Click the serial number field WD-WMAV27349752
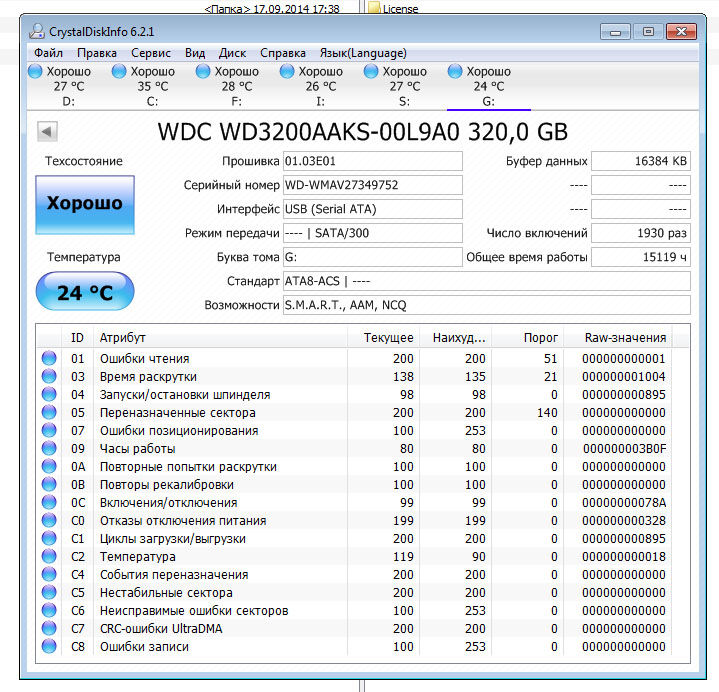This screenshot has width=719, height=692. [372, 185]
